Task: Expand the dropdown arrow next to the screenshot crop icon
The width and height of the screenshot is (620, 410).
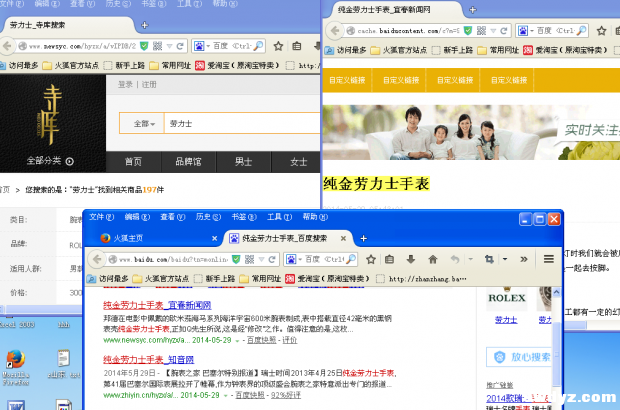Action: click(x=505, y=259)
